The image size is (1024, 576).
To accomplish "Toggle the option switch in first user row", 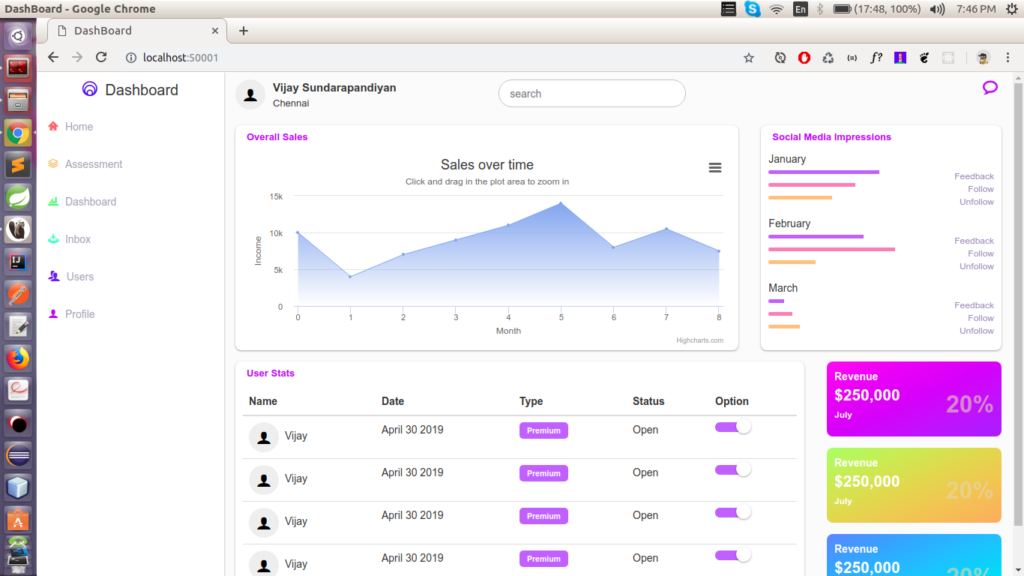I will point(732,428).
